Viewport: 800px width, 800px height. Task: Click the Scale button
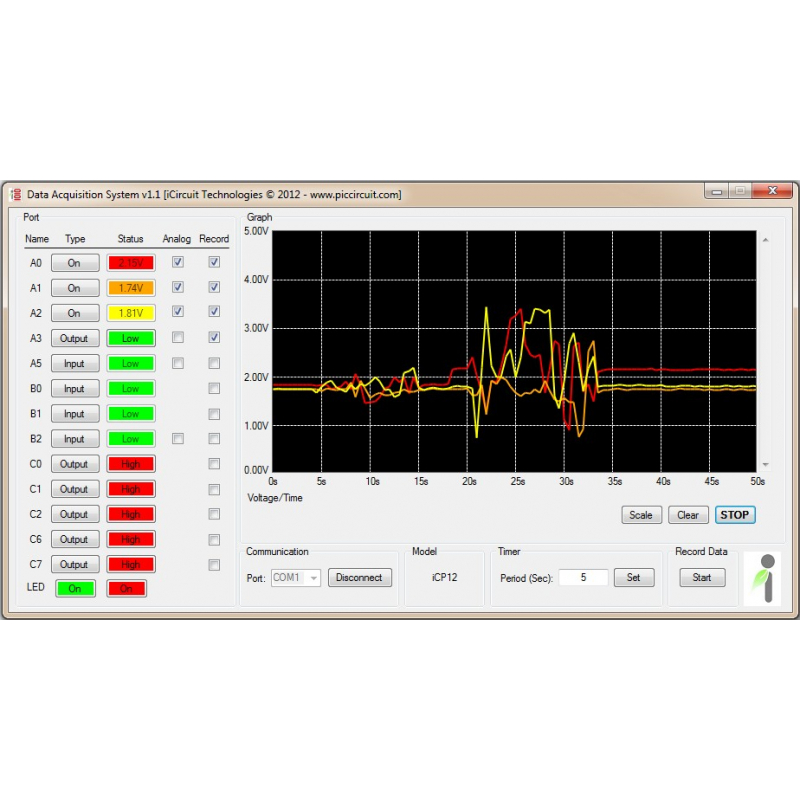pos(641,514)
